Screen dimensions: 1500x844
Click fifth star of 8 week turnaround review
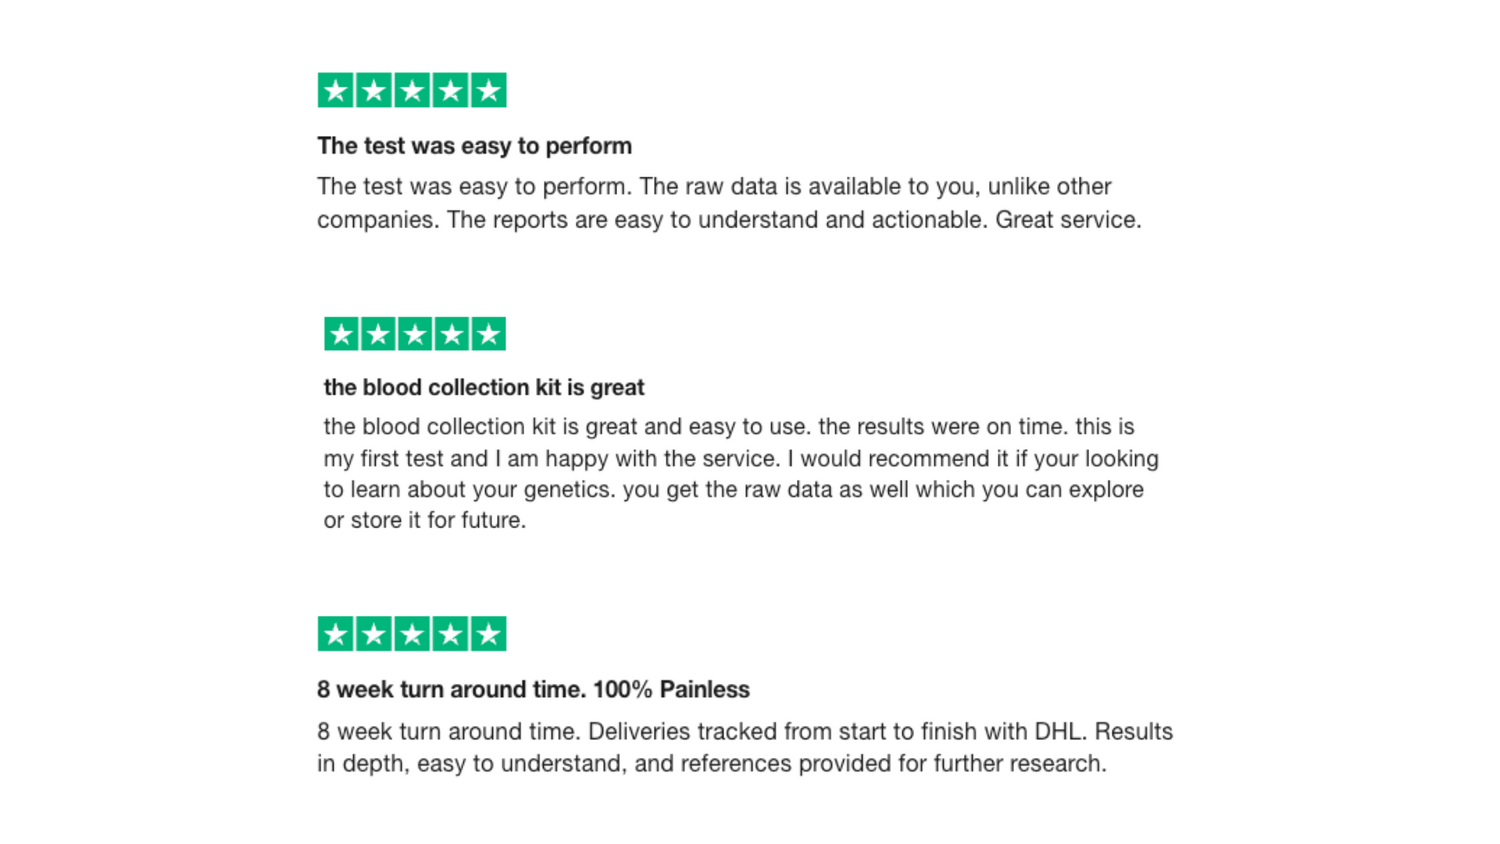489,634
